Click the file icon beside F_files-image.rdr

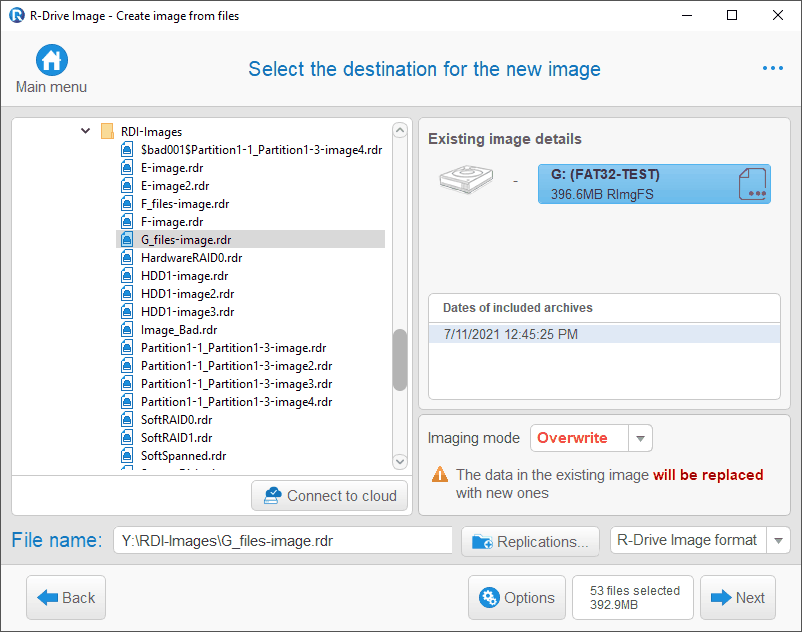tap(127, 204)
